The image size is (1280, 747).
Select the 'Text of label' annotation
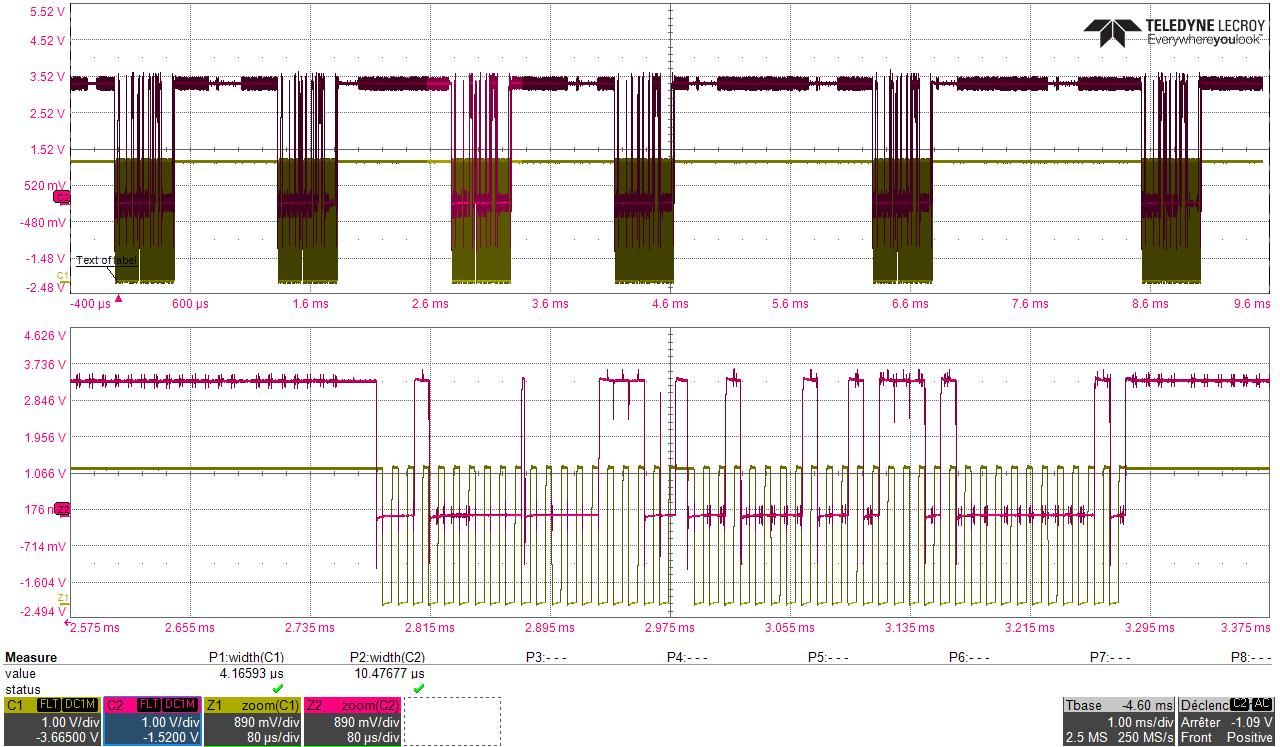[106, 261]
